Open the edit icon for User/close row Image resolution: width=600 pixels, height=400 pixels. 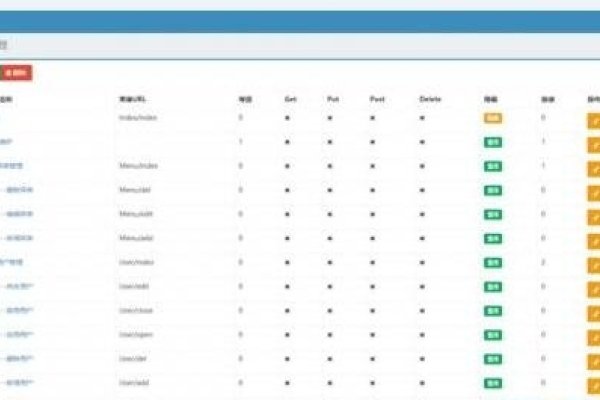click(593, 310)
